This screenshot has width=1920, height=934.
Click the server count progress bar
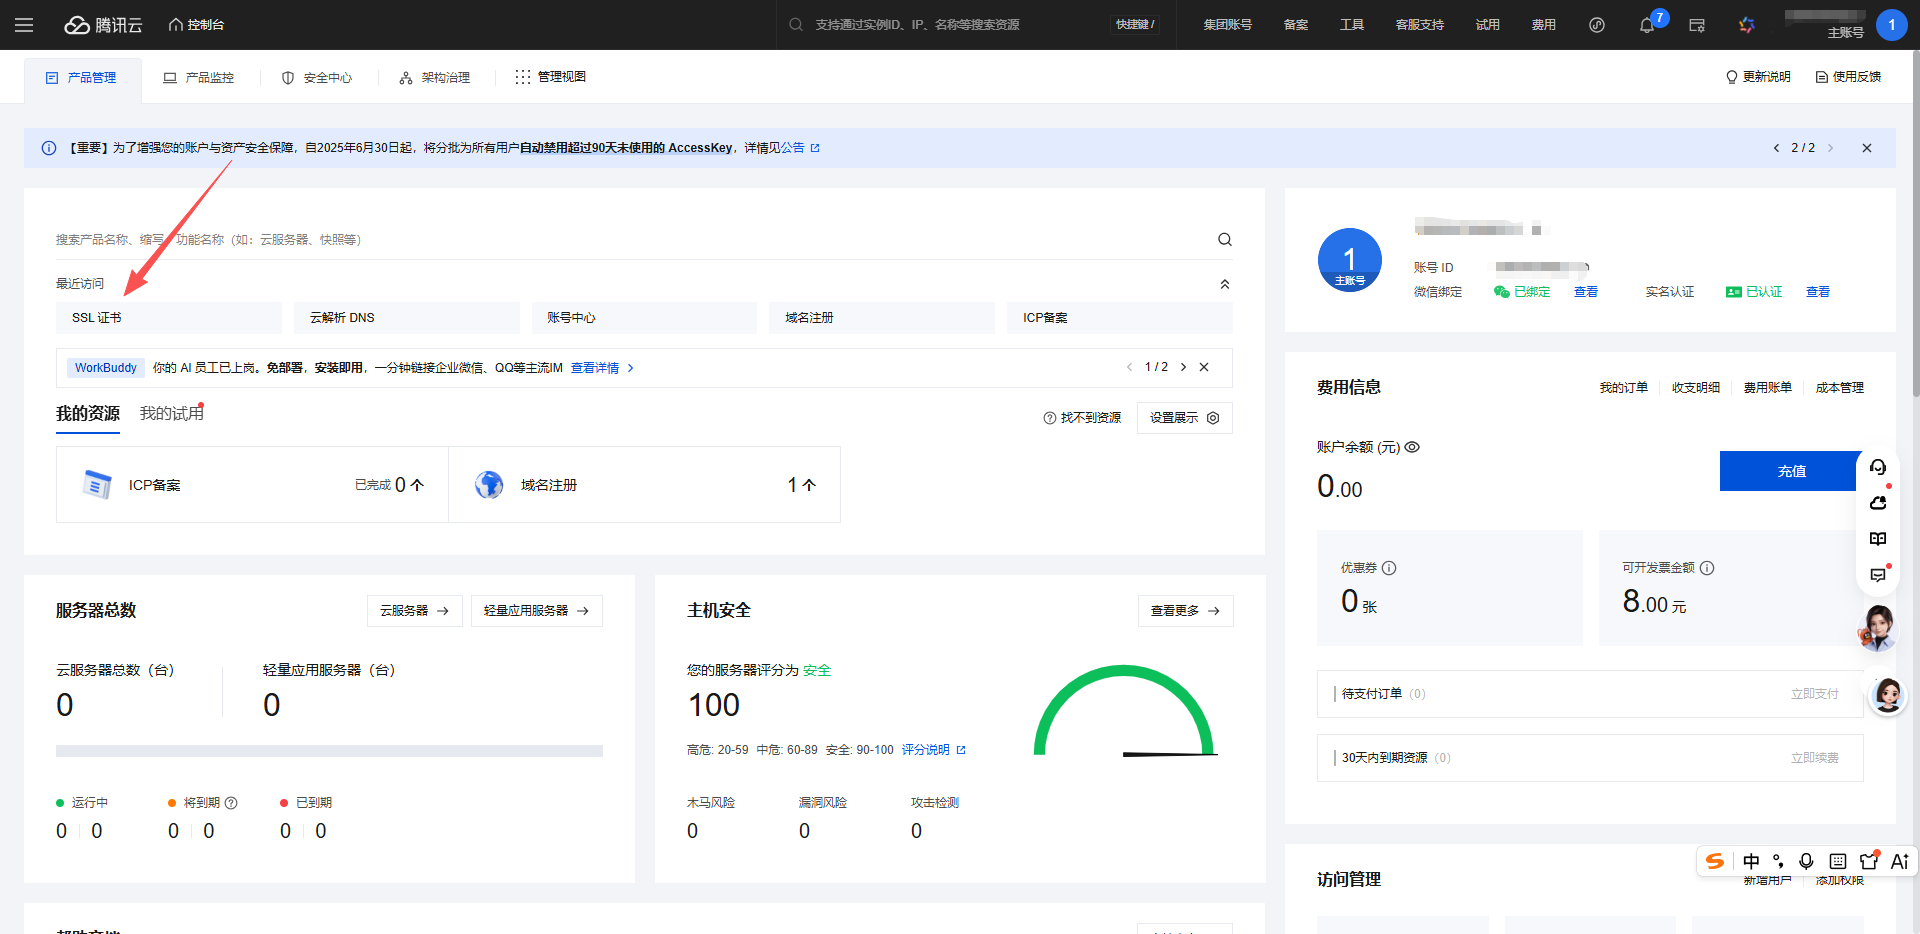(x=329, y=751)
